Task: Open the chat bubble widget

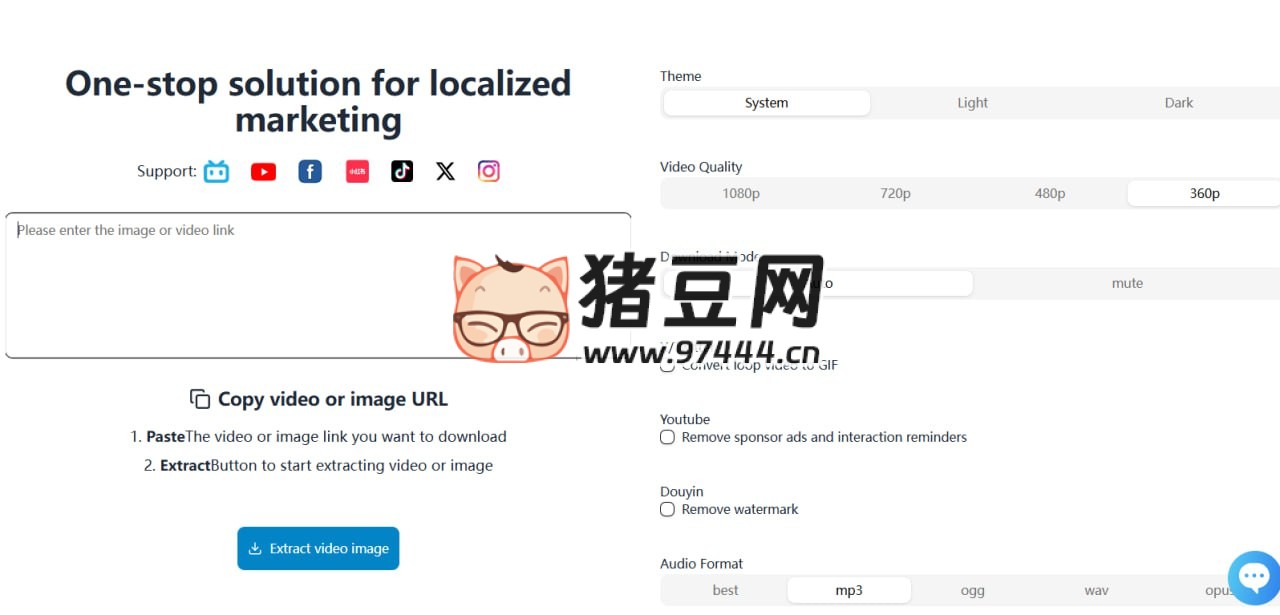Action: [x=1253, y=577]
